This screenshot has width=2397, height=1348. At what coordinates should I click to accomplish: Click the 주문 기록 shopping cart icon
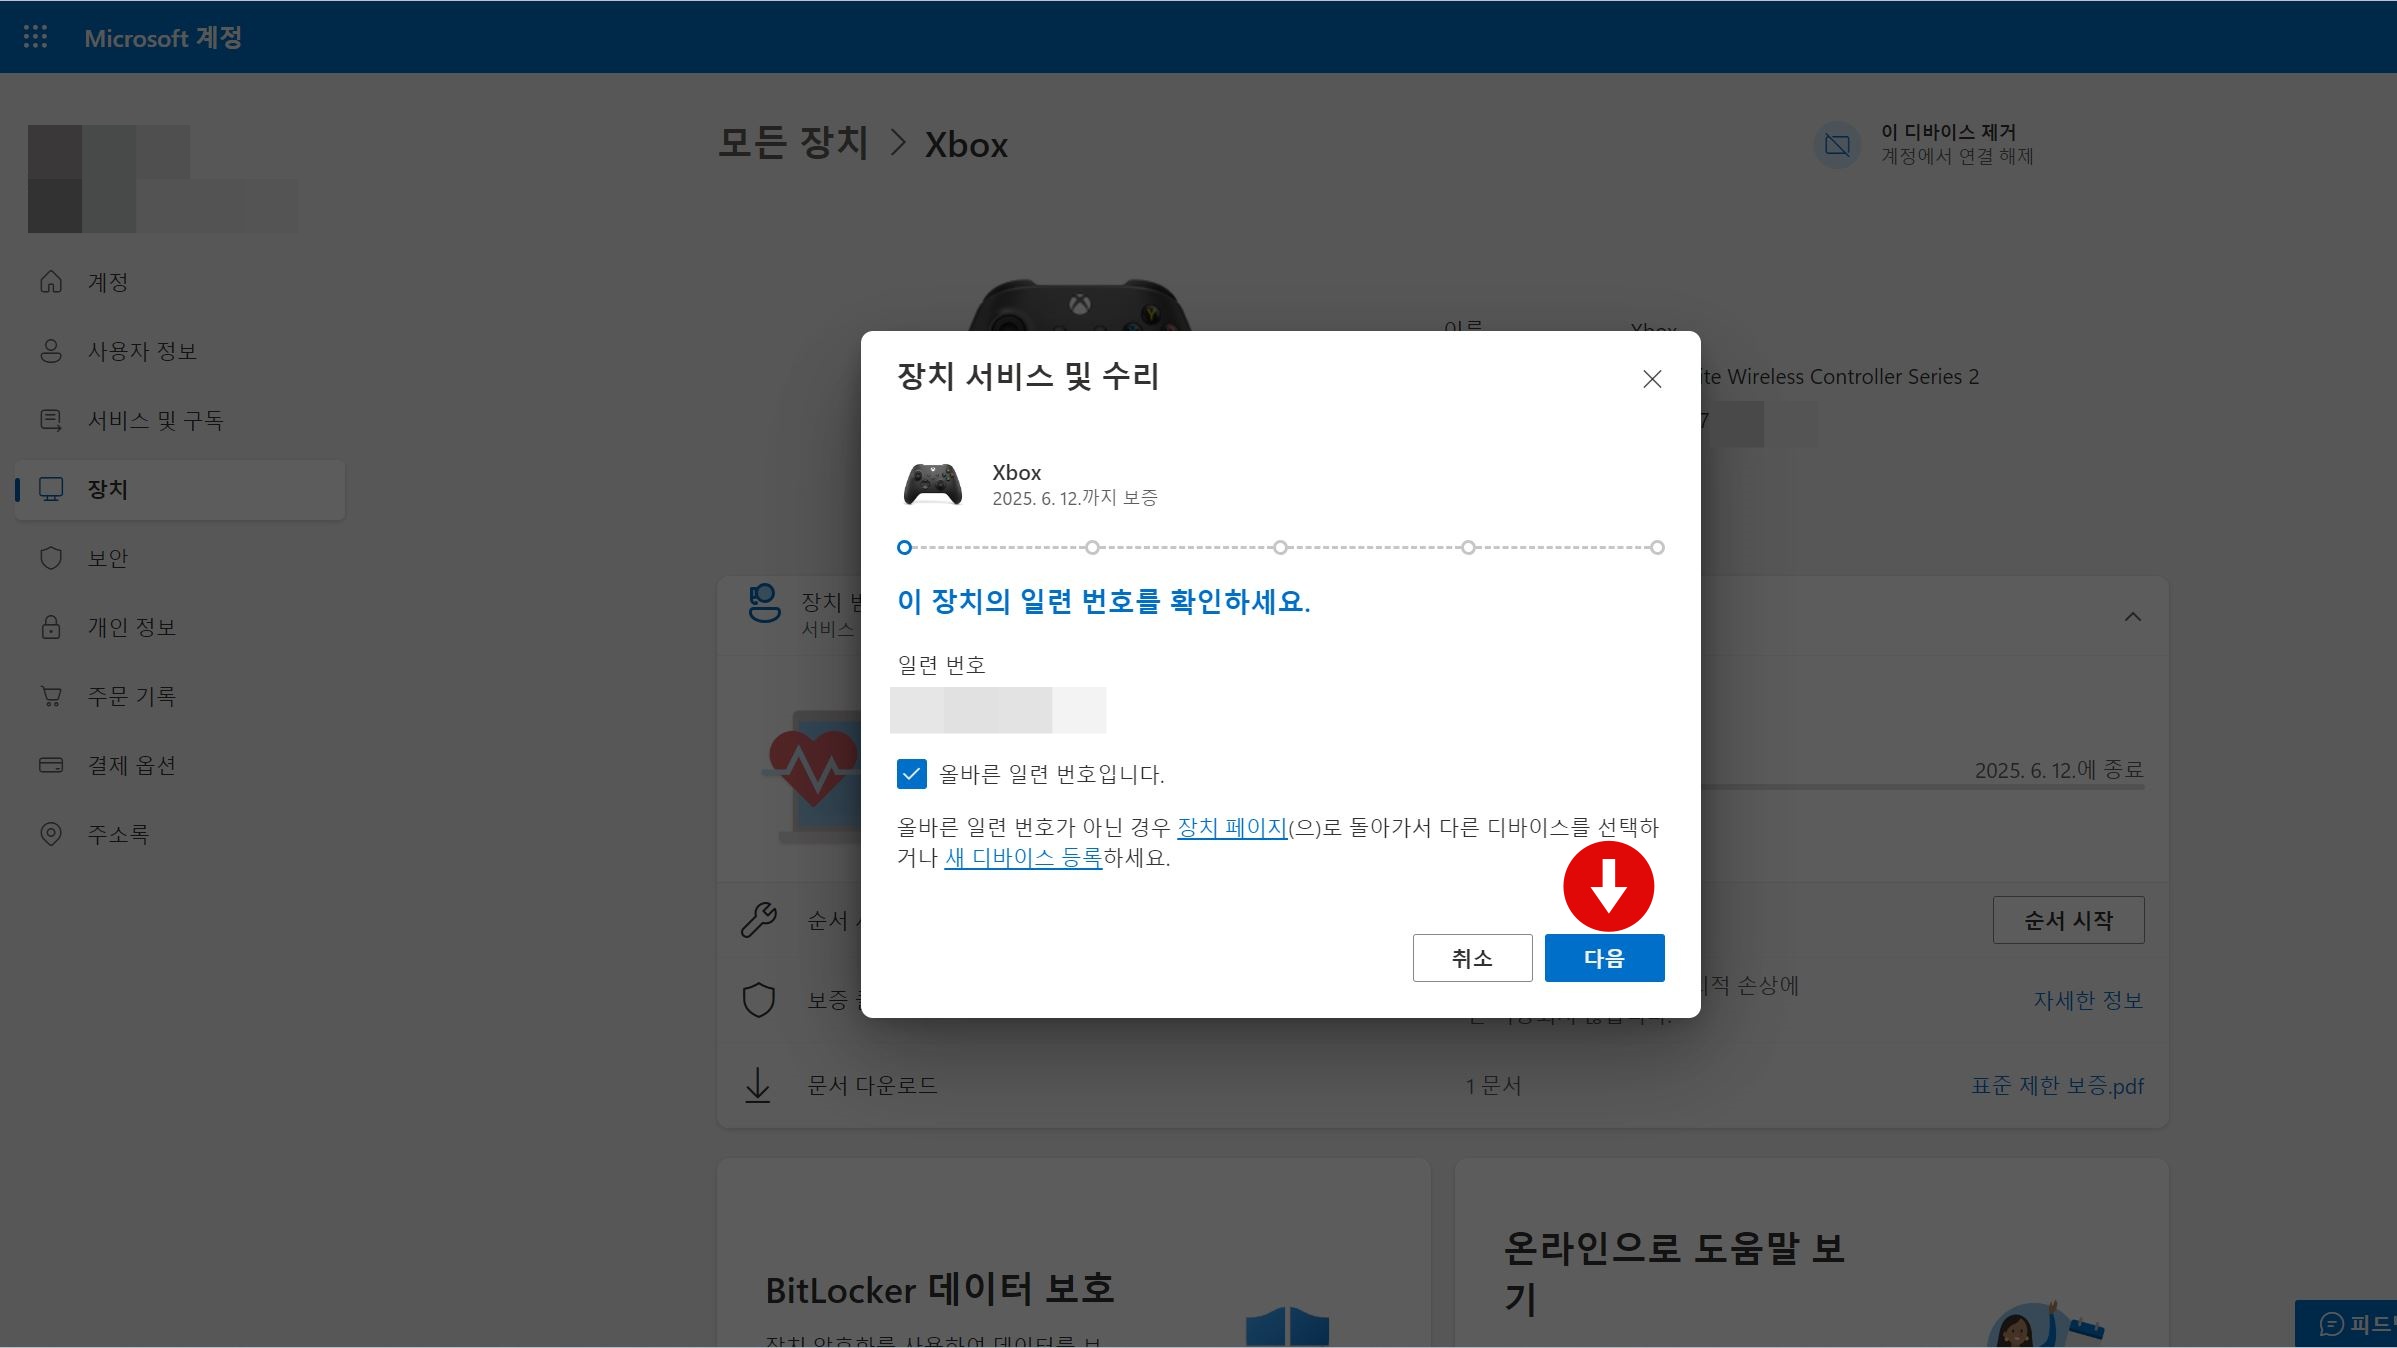(51, 696)
